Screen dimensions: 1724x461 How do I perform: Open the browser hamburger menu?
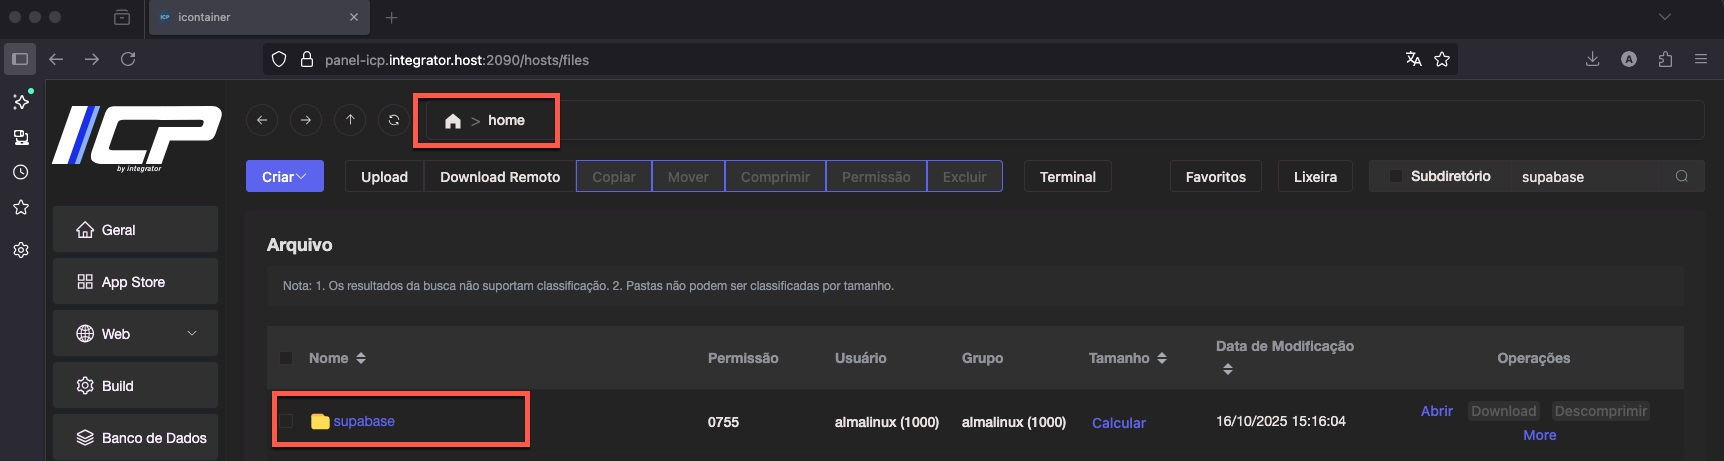(1701, 59)
